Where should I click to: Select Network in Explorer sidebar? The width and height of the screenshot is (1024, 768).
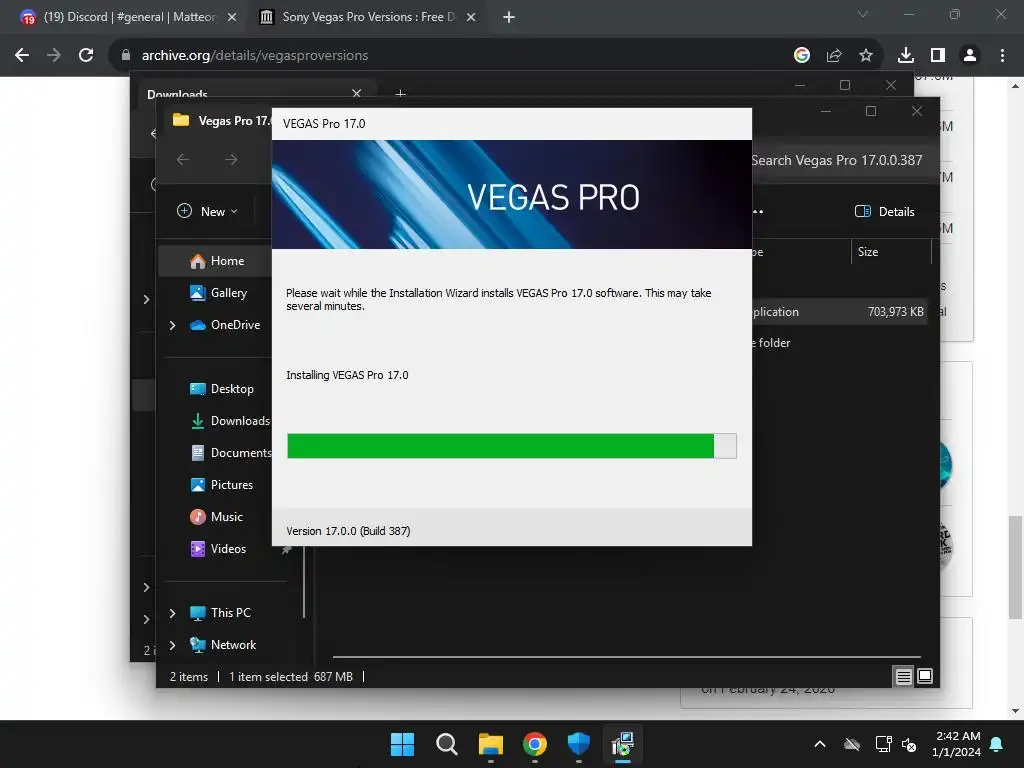[x=222, y=645]
